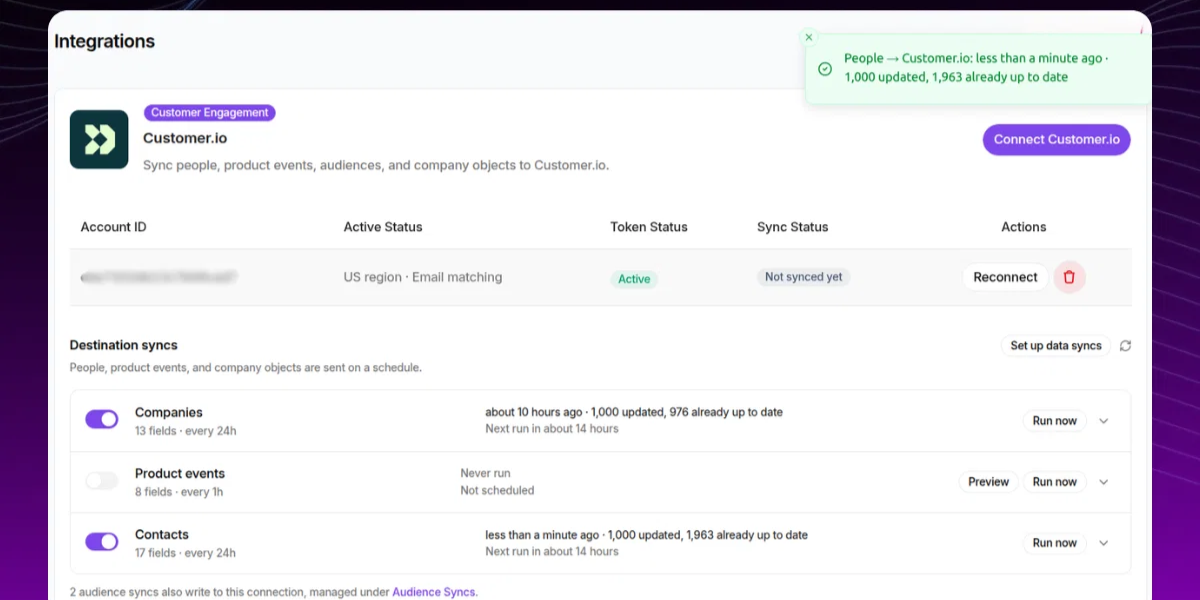Toggle the Companies sync switch off

click(x=102, y=420)
